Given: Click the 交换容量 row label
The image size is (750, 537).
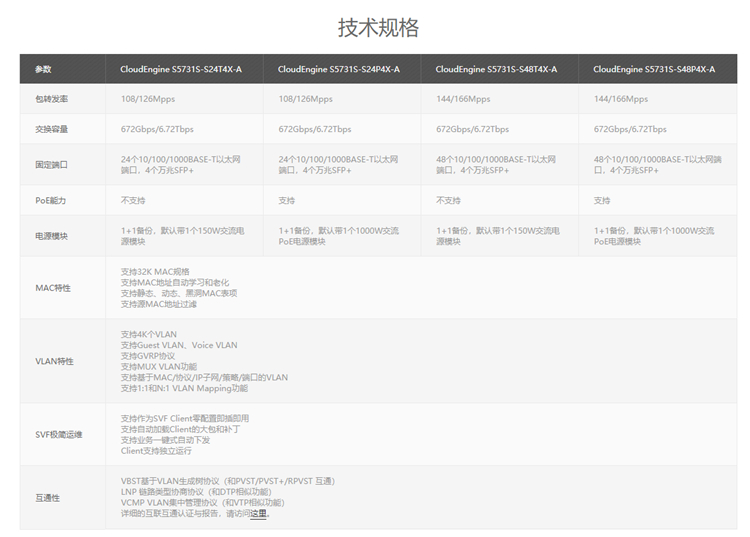Looking at the screenshot, I should [51, 129].
